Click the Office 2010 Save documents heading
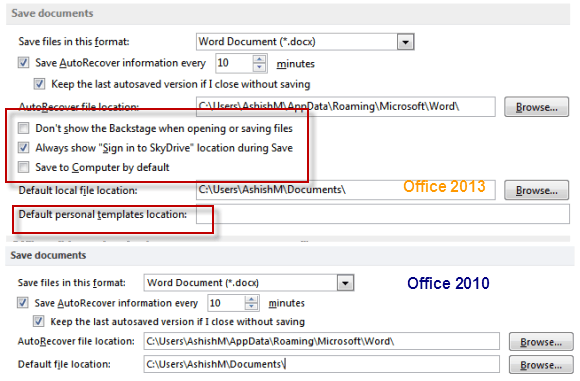 pyautogui.click(x=48, y=255)
